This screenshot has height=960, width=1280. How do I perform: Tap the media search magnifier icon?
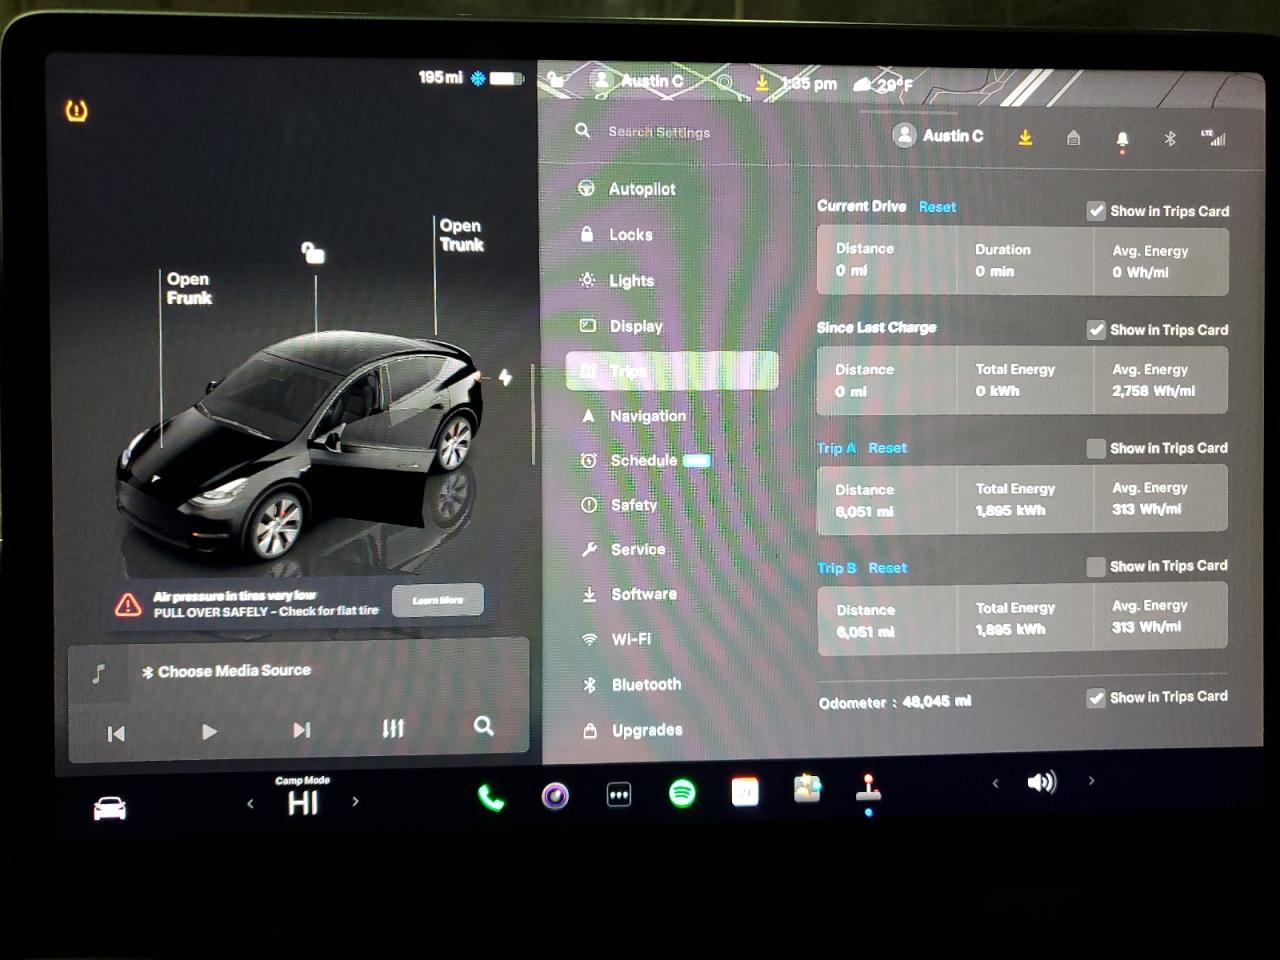[x=484, y=726]
